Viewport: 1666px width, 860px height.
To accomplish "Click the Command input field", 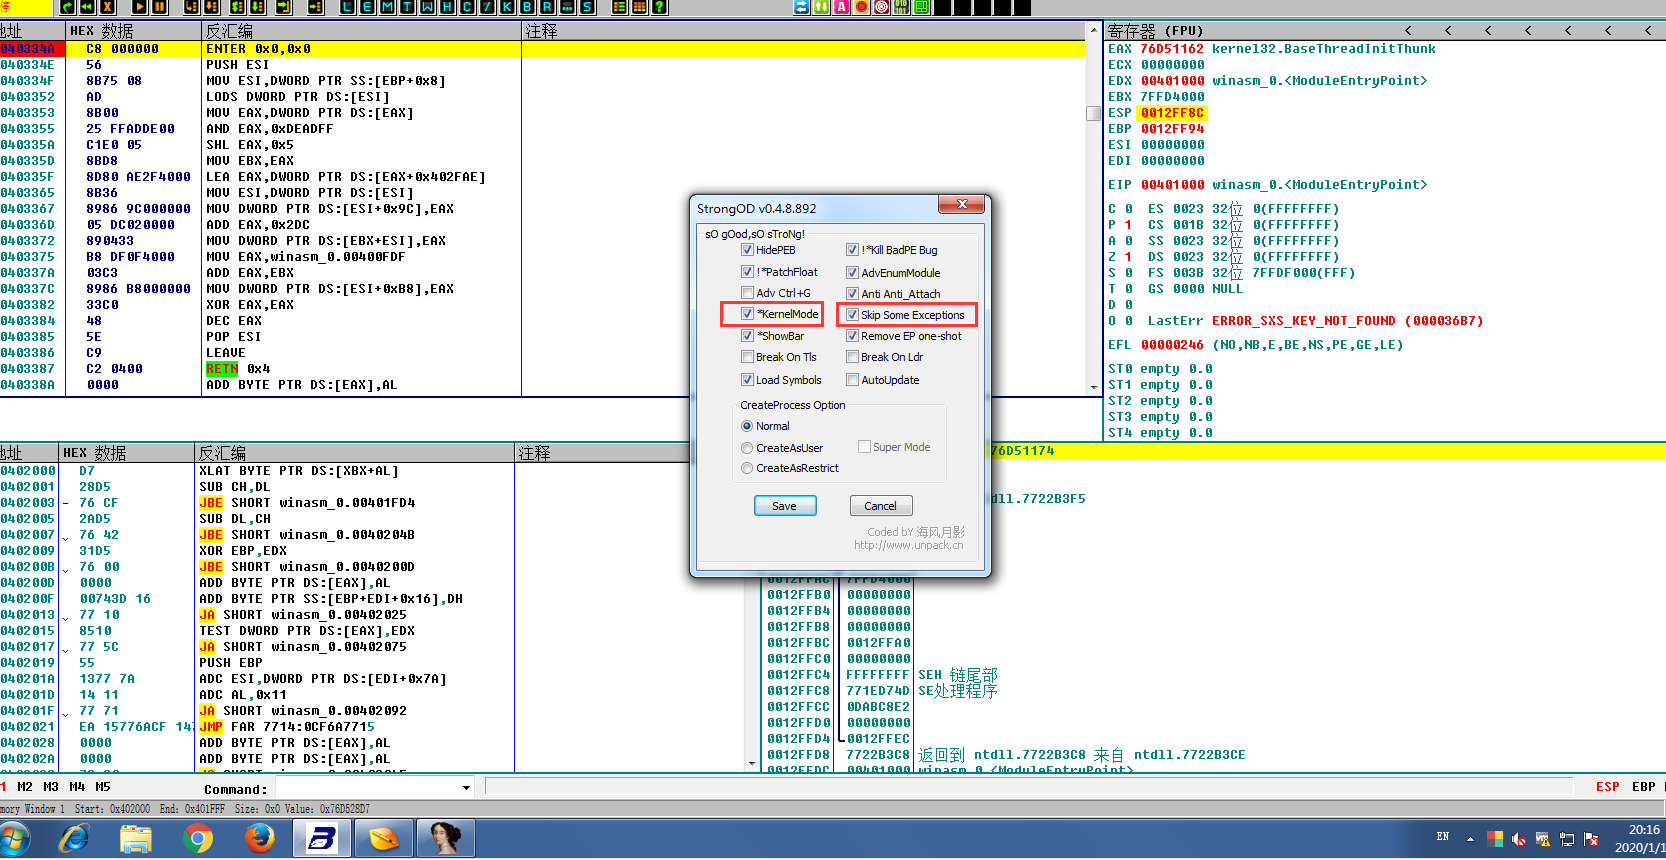I will 367,788.
